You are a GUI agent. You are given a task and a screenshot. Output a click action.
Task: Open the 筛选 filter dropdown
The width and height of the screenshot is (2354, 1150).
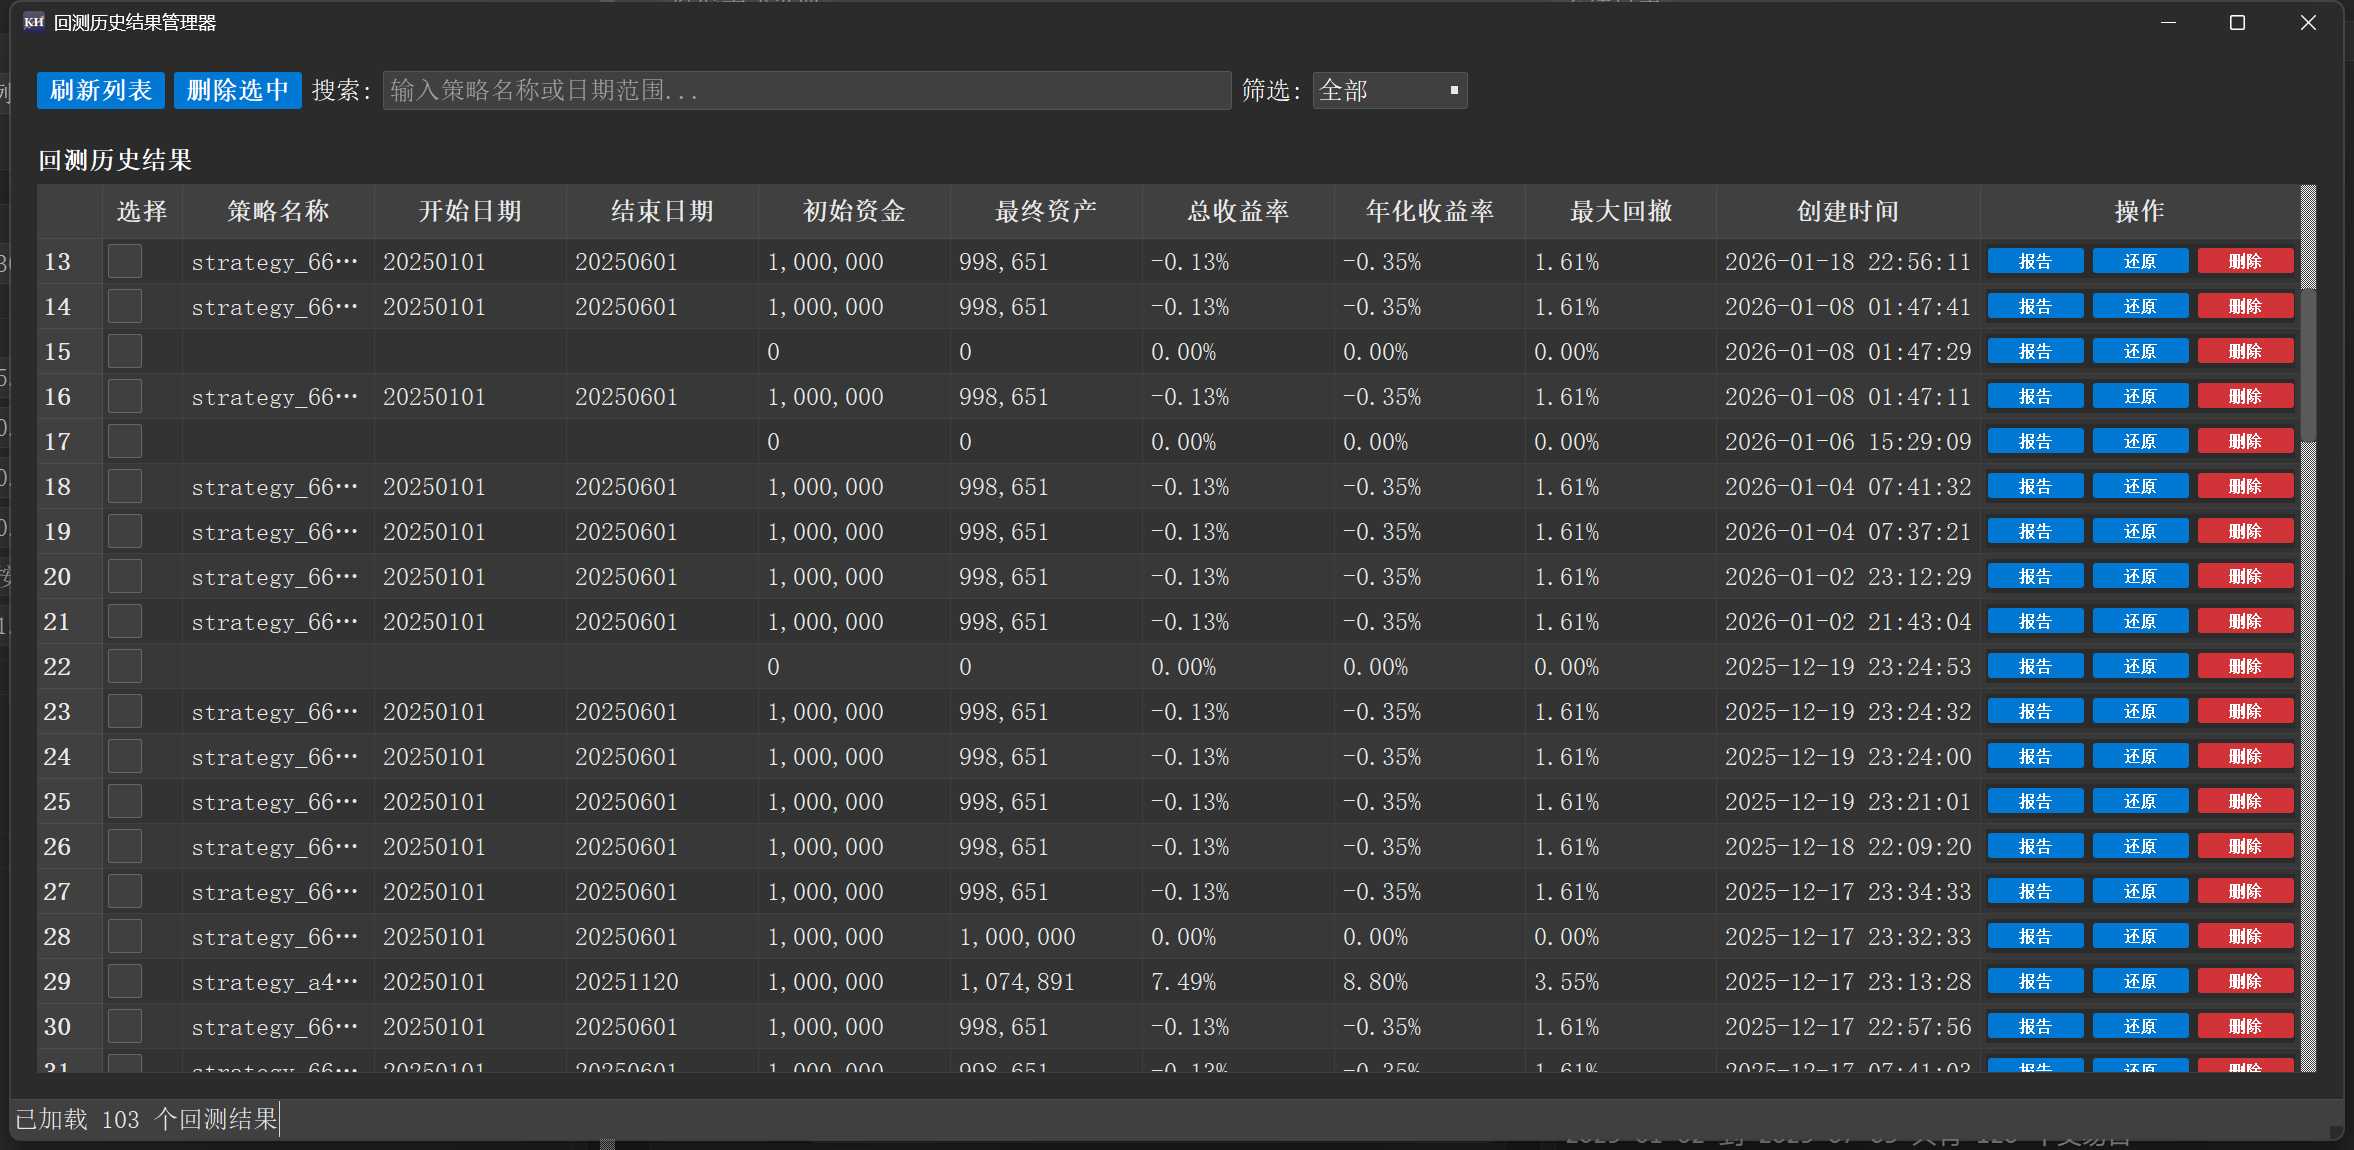[x=1388, y=91]
